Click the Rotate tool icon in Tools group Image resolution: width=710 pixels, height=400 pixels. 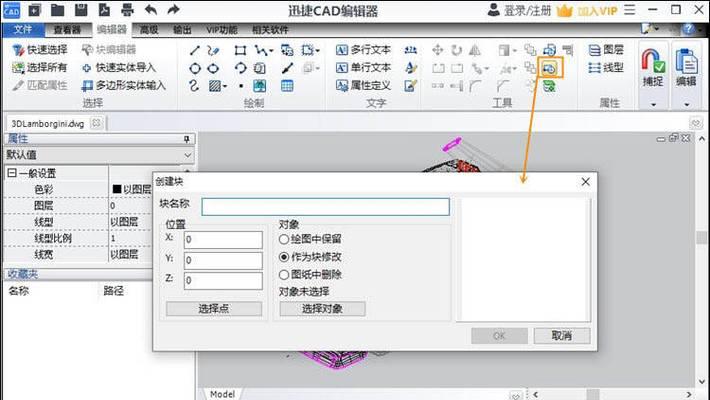(456, 50)
